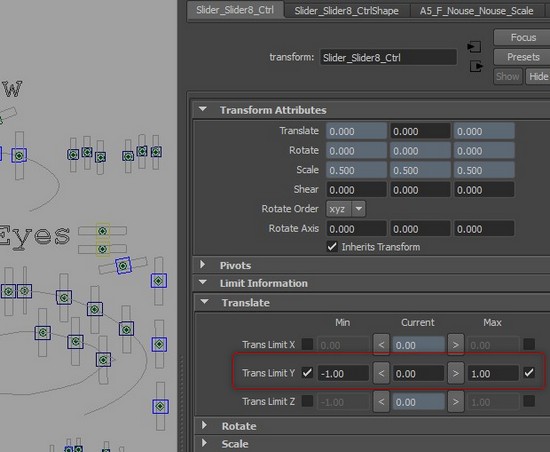550x452 pixels.
Task: Click the Translate attribute label
Action: point(299,131)
